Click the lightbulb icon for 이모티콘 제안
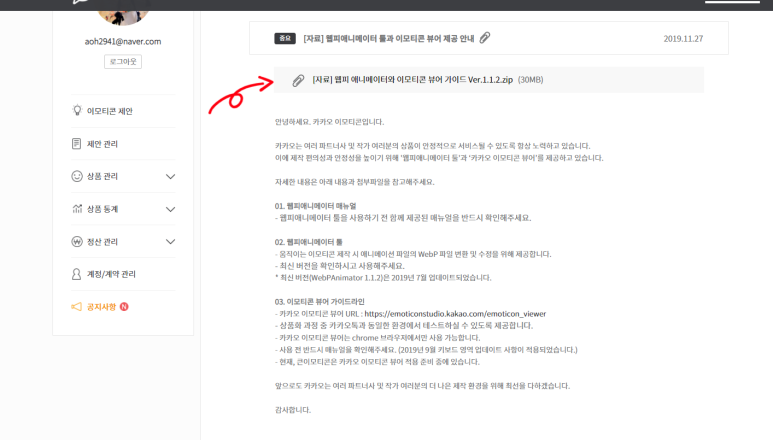Image resolution: width=773 pixels, height=440 pixels. click(77, 110)
